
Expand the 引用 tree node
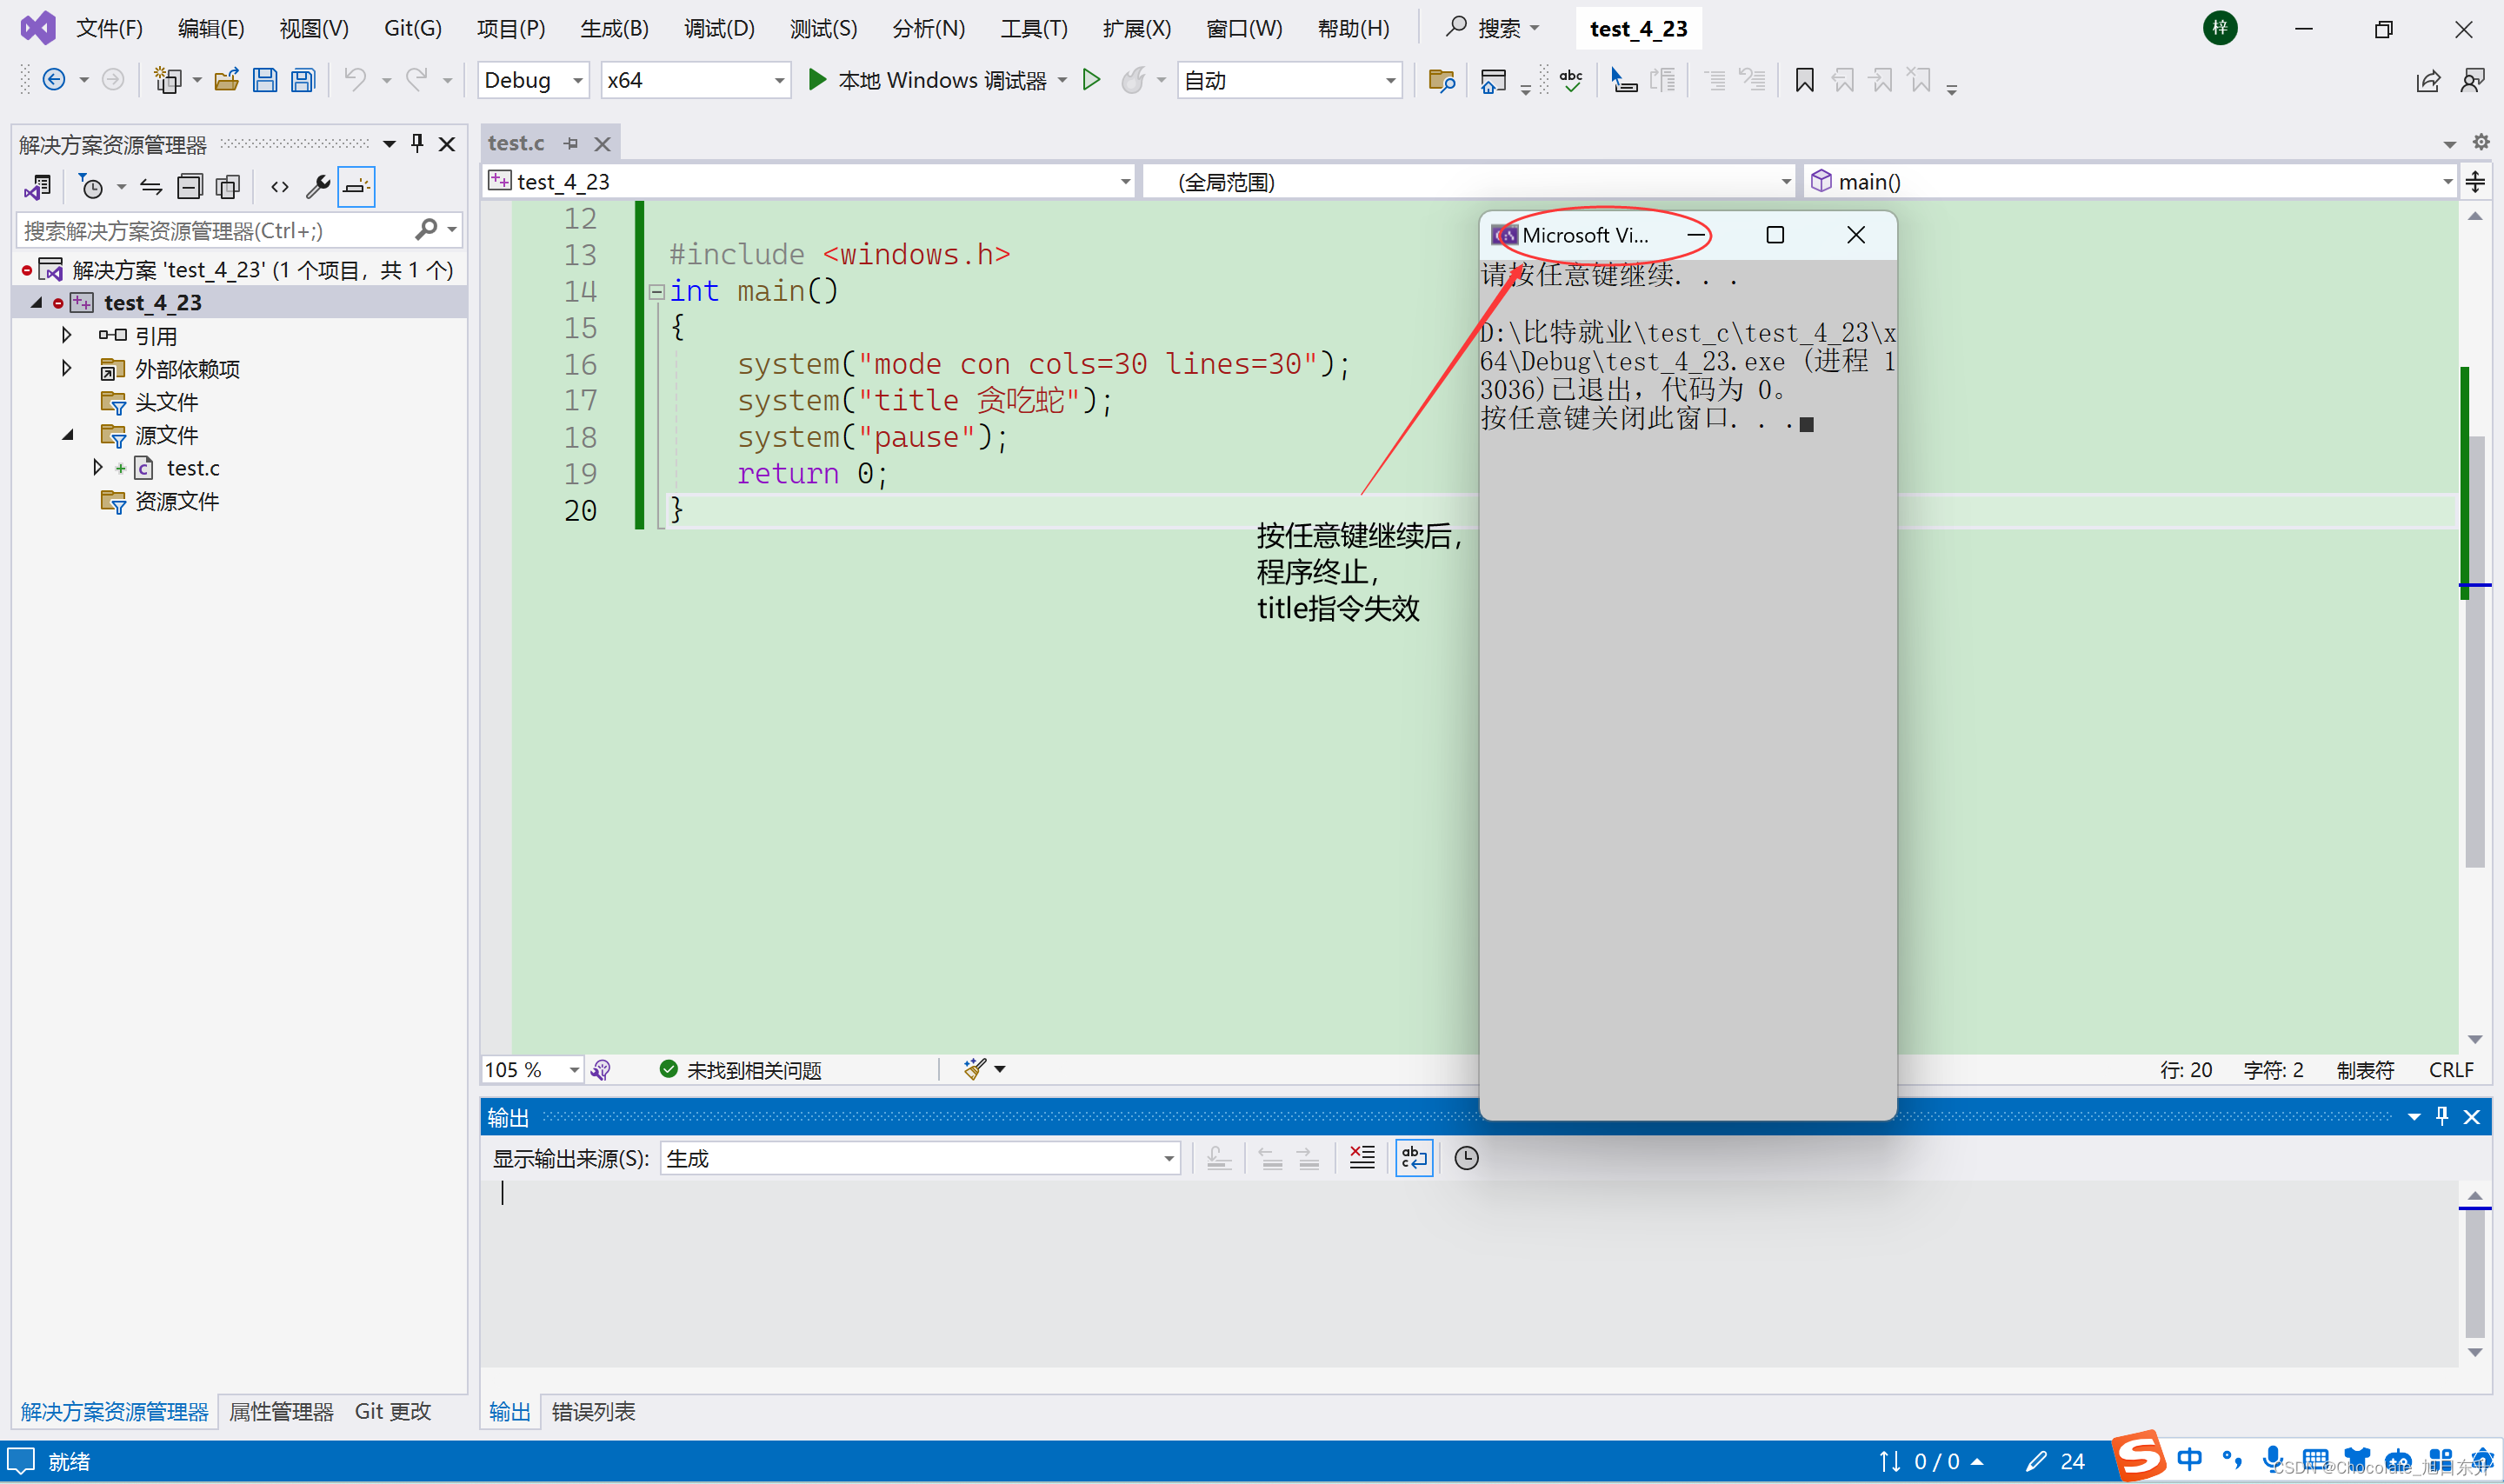pyautogui.click(x=67, y=335)
